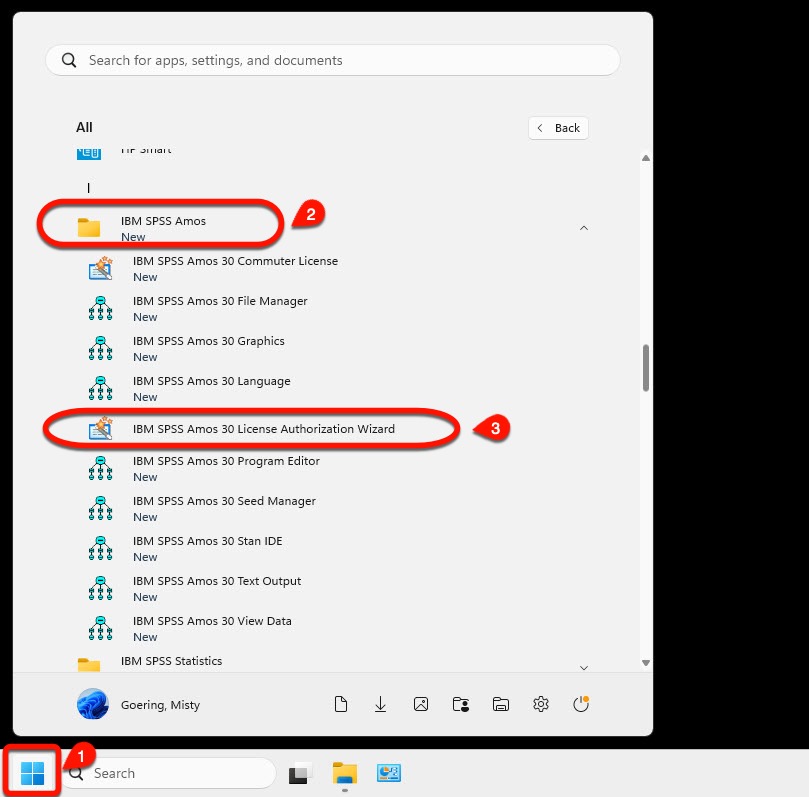The height and width of the screenshot is (797, 809).
Task: Click the magnifier icon in Start search
Action: point(69,60)
